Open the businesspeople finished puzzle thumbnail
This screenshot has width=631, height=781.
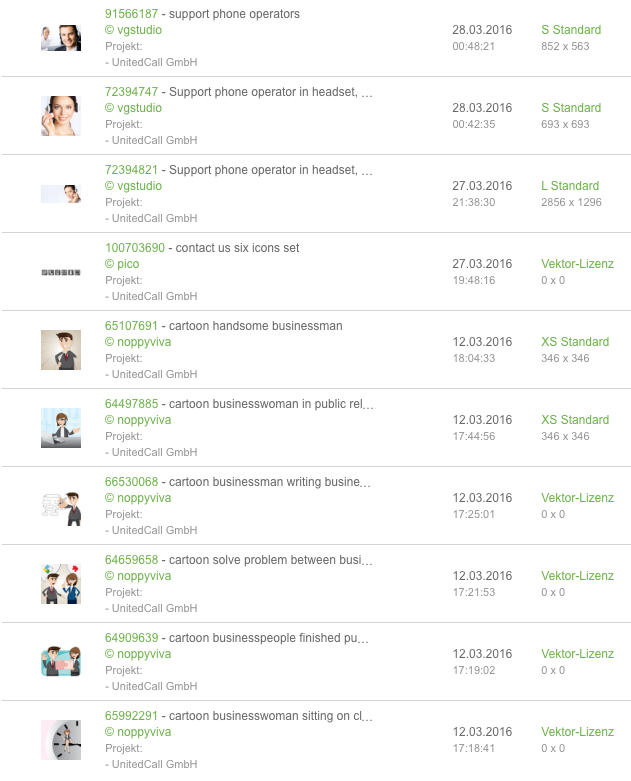61,661
